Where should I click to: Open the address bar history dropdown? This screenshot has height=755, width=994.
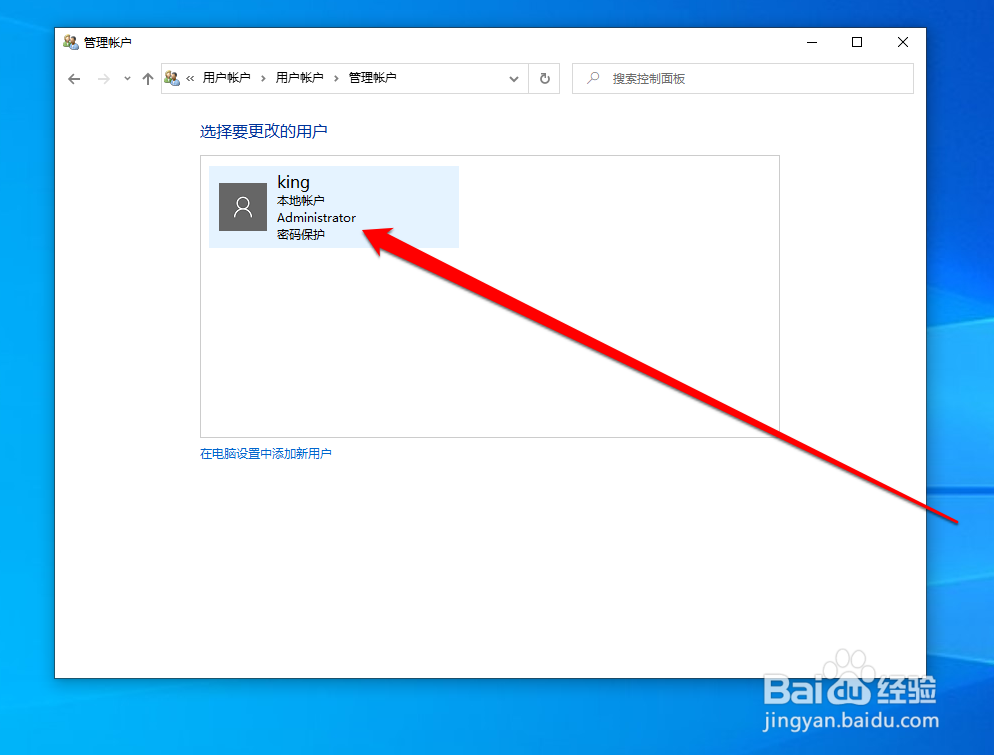point(514,79)
